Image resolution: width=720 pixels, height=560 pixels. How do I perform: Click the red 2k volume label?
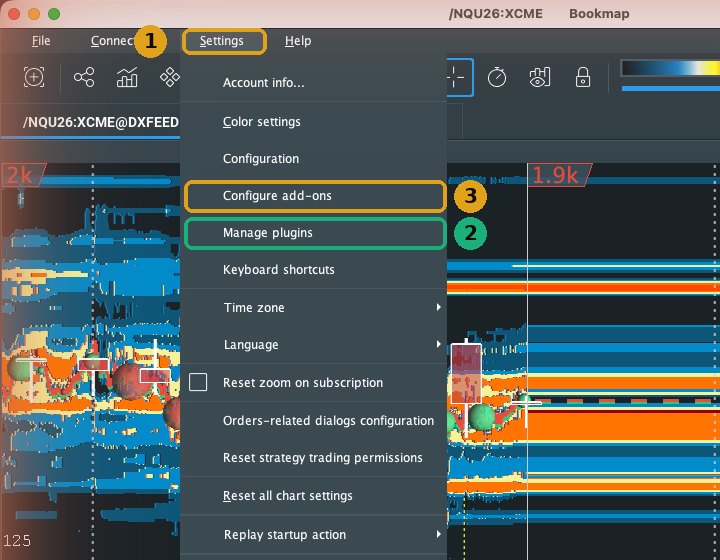tap(22, 175)
